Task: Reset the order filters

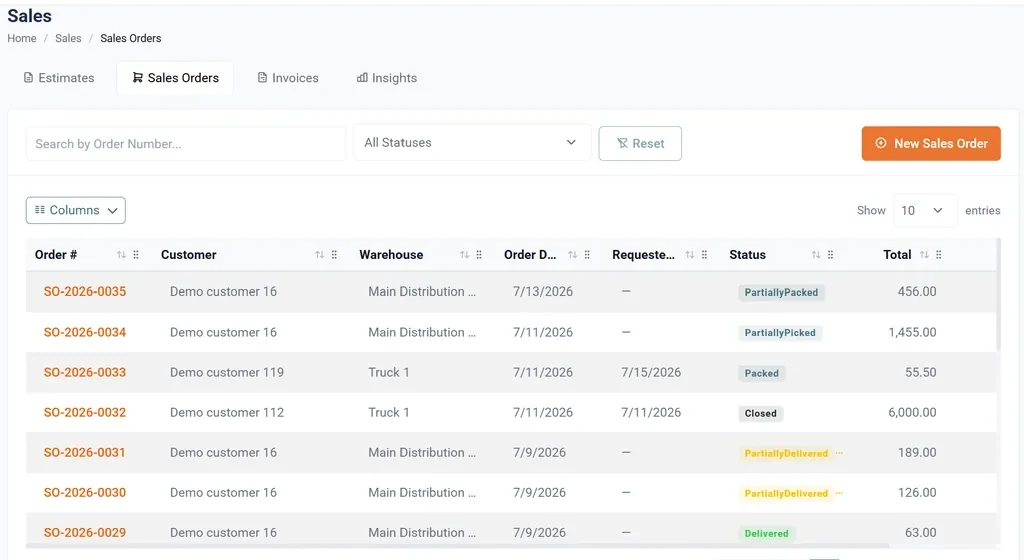Action: coord(640,144)
